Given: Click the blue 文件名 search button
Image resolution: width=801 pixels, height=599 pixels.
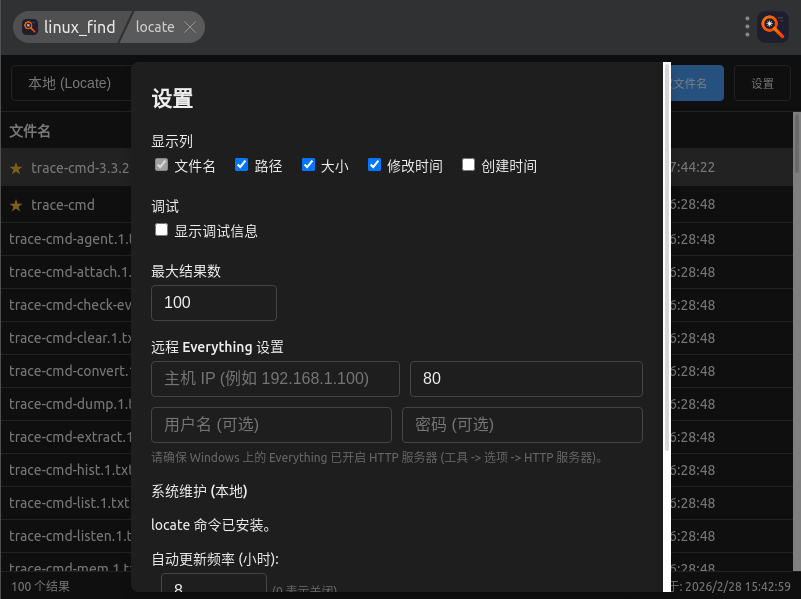Looking at the screenshot, I should pyautogui.click(x=697, y=83).
